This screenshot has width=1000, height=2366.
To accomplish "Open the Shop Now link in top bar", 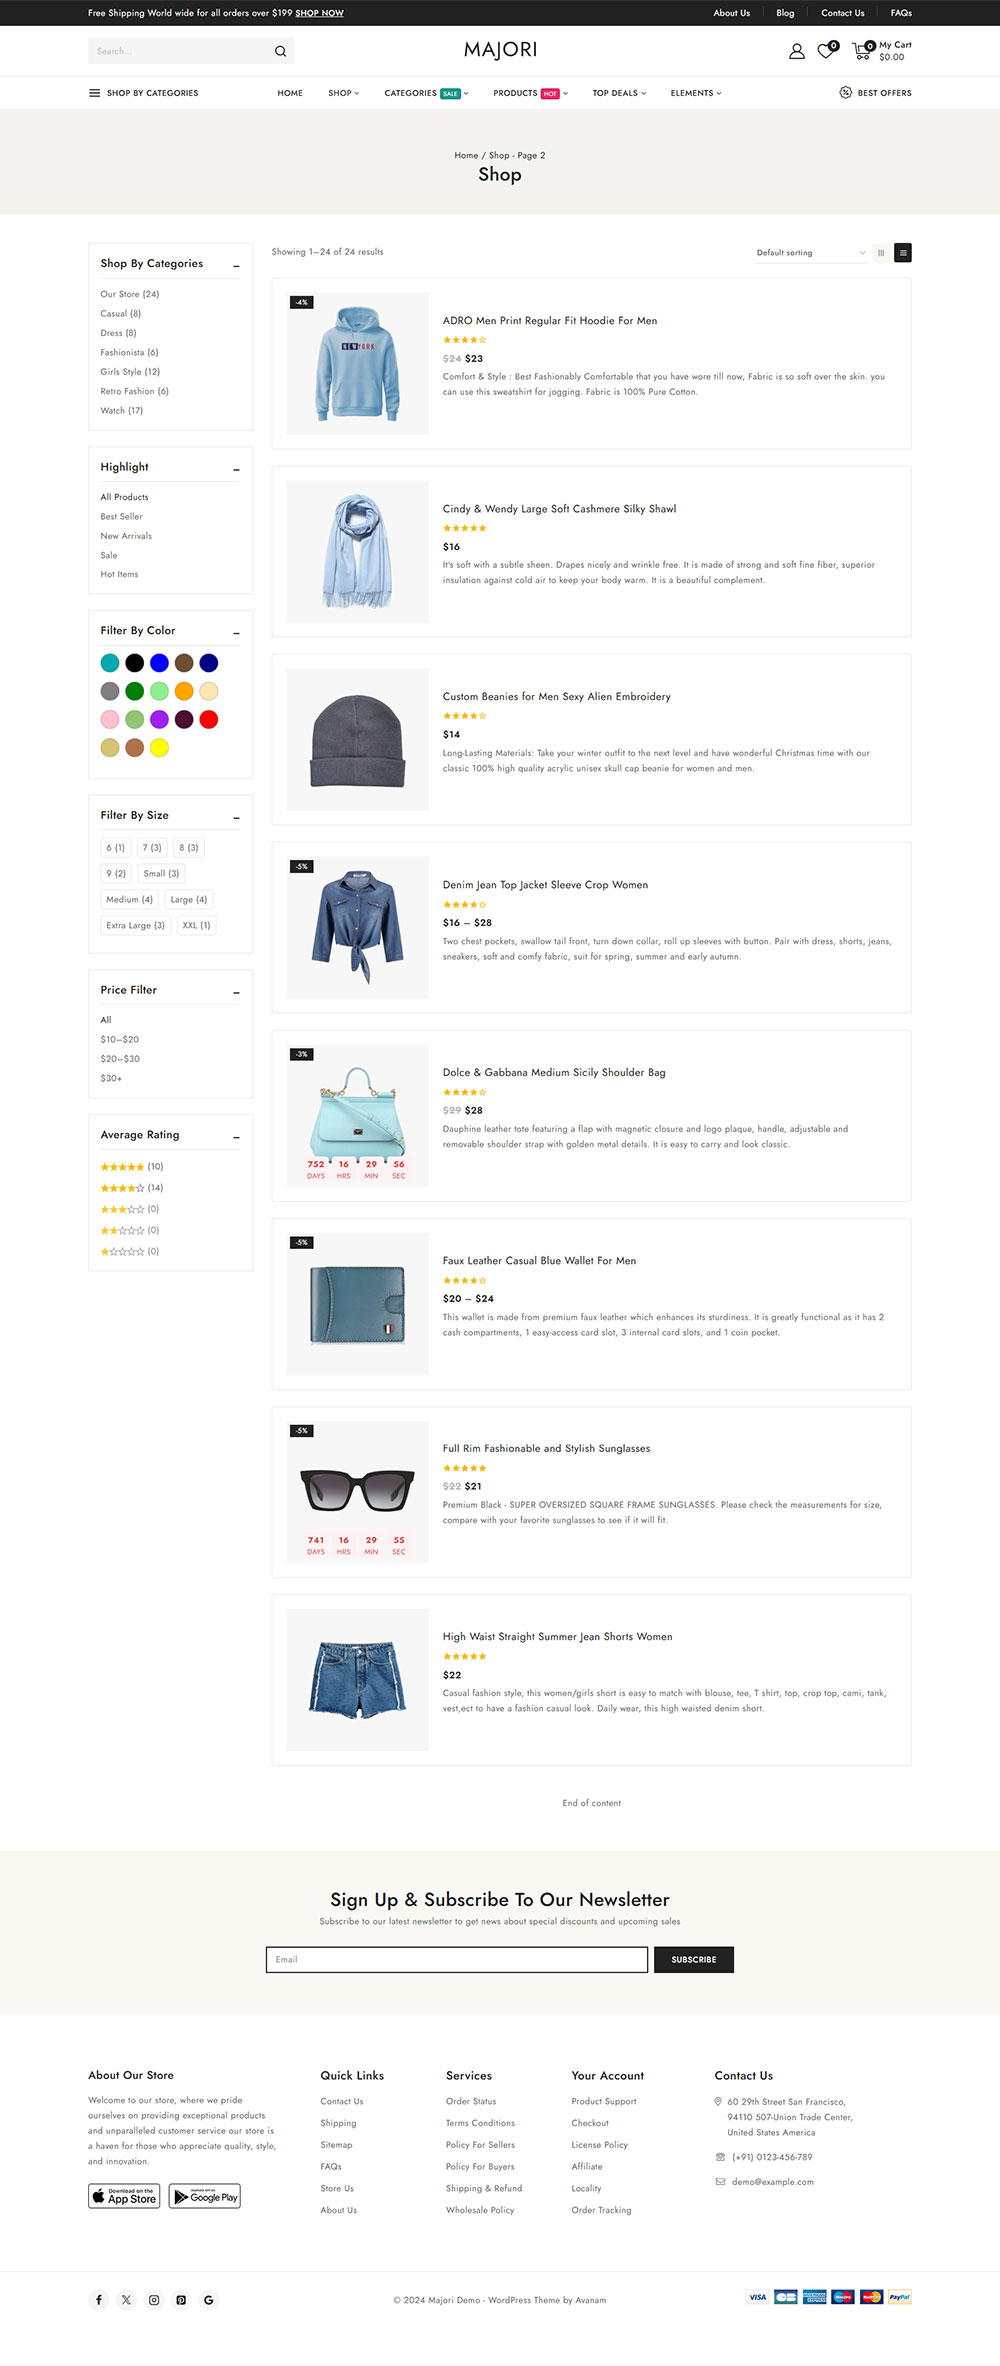I will tap(319, 13).
